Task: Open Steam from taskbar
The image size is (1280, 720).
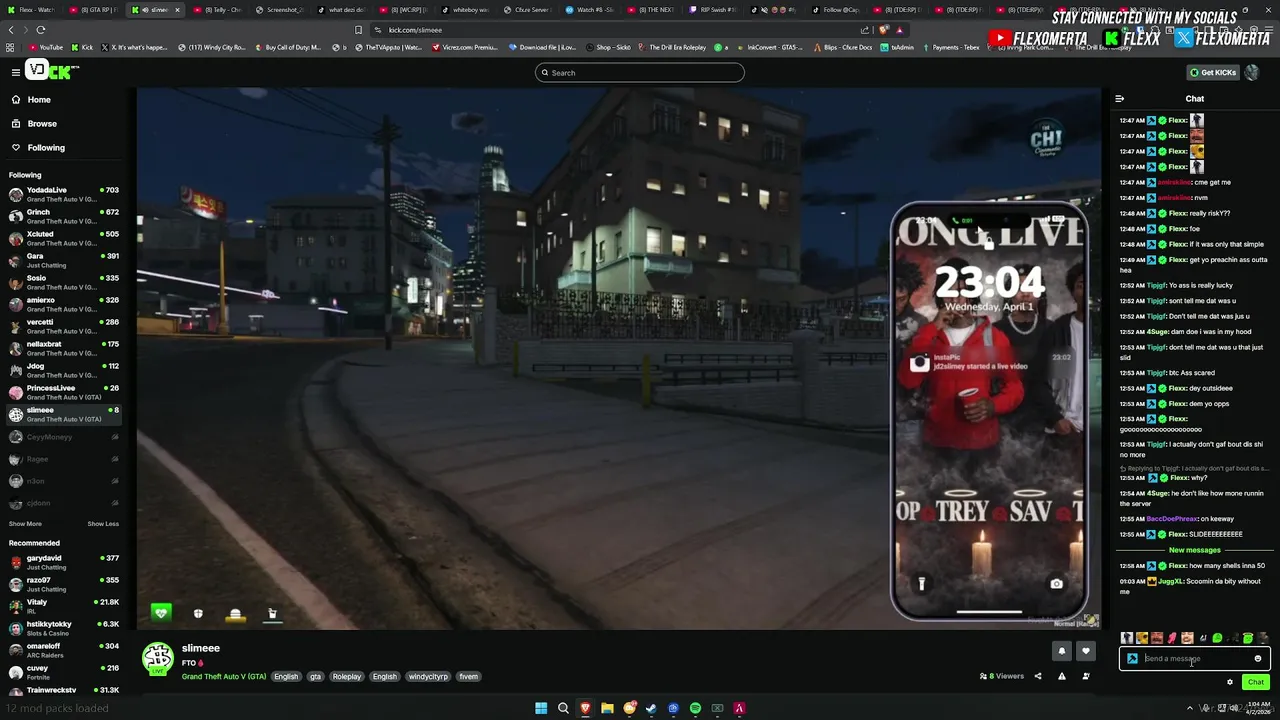Action: [x=651, y=708]
